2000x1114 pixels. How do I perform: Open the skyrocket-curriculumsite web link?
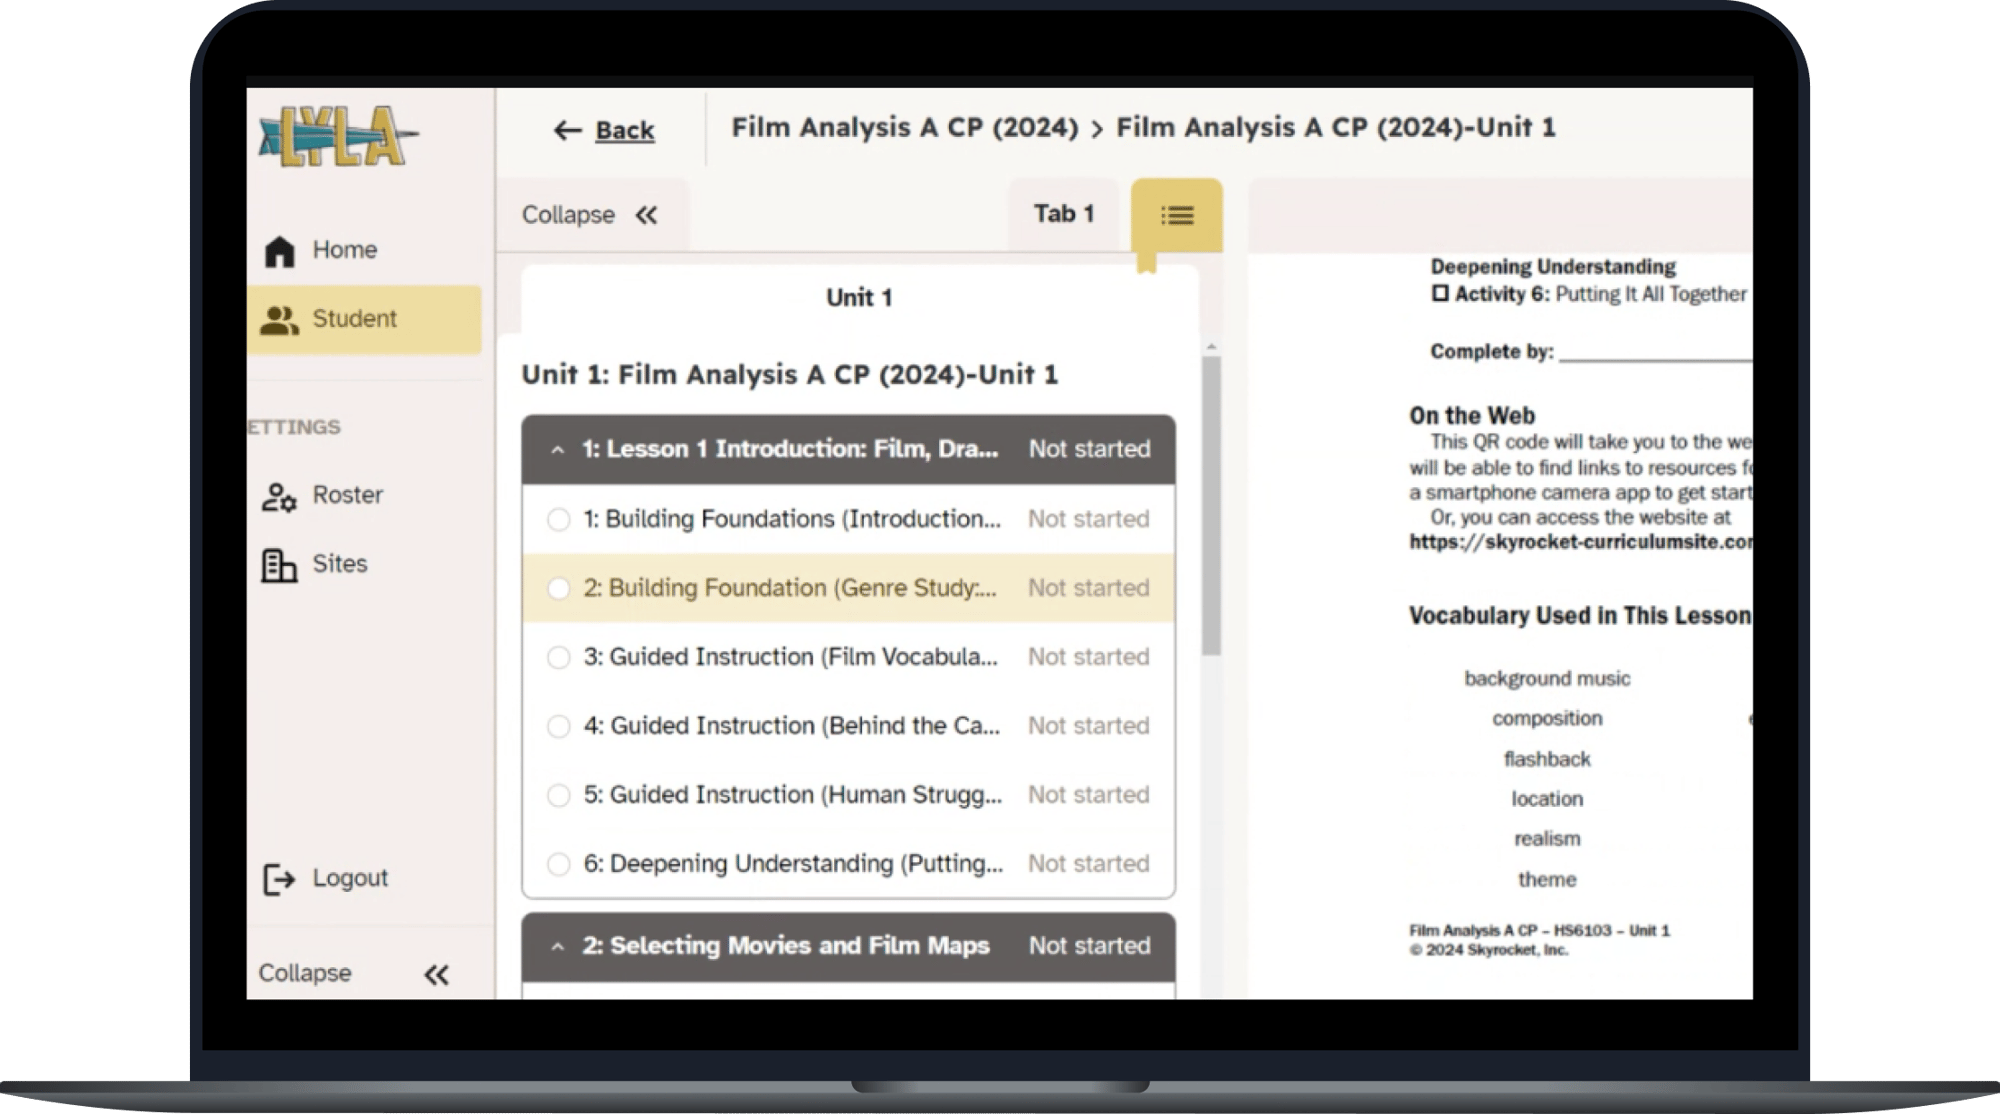coord(1580,542)
